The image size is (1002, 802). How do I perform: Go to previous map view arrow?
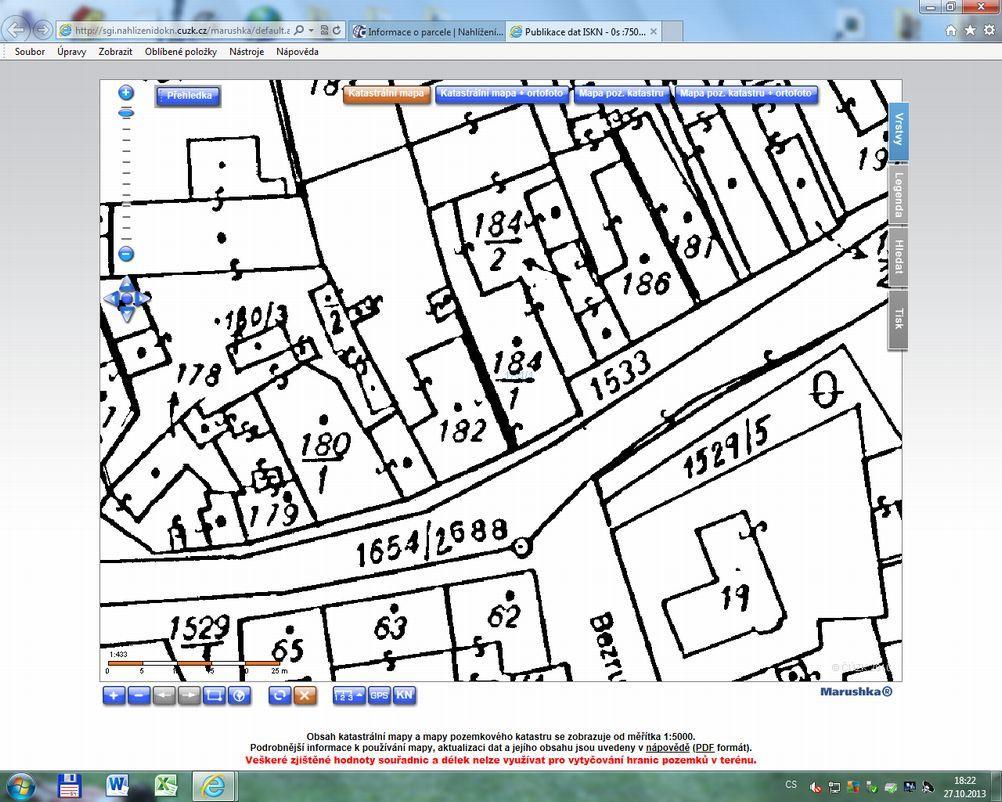[x=164, y=695]
